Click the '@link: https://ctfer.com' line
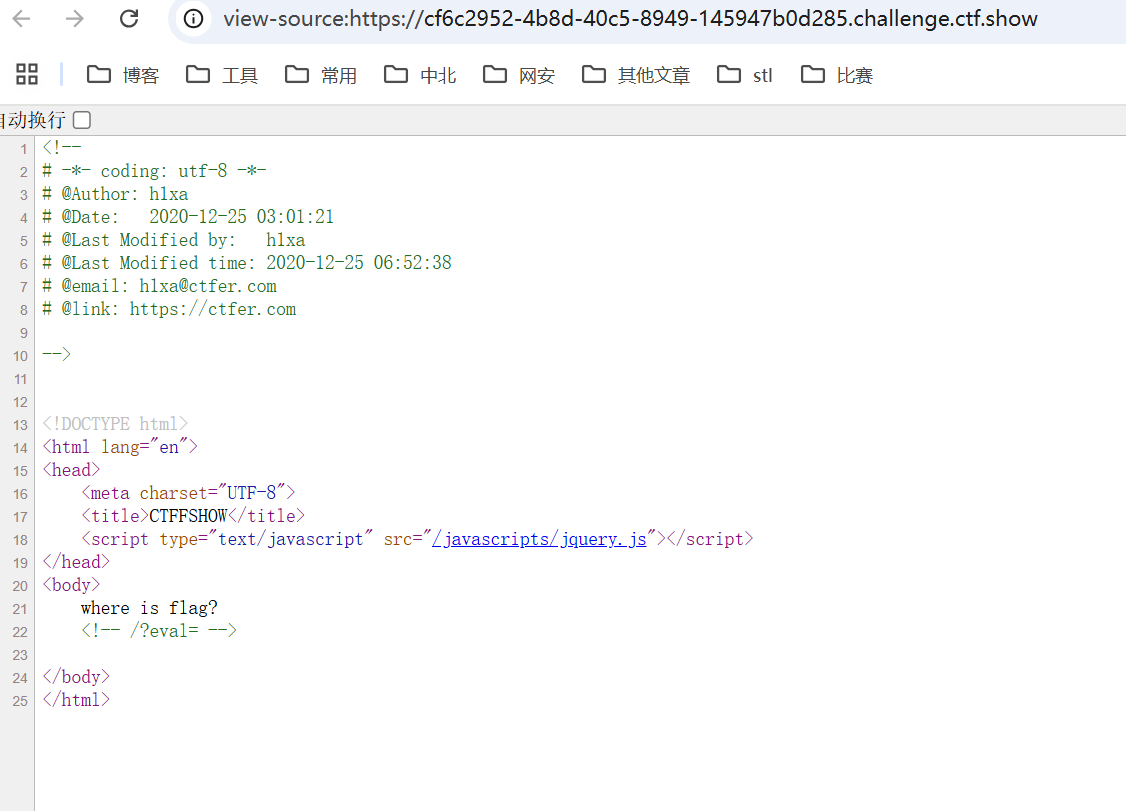Screen dimensions: 1126x811 (169, 309)
